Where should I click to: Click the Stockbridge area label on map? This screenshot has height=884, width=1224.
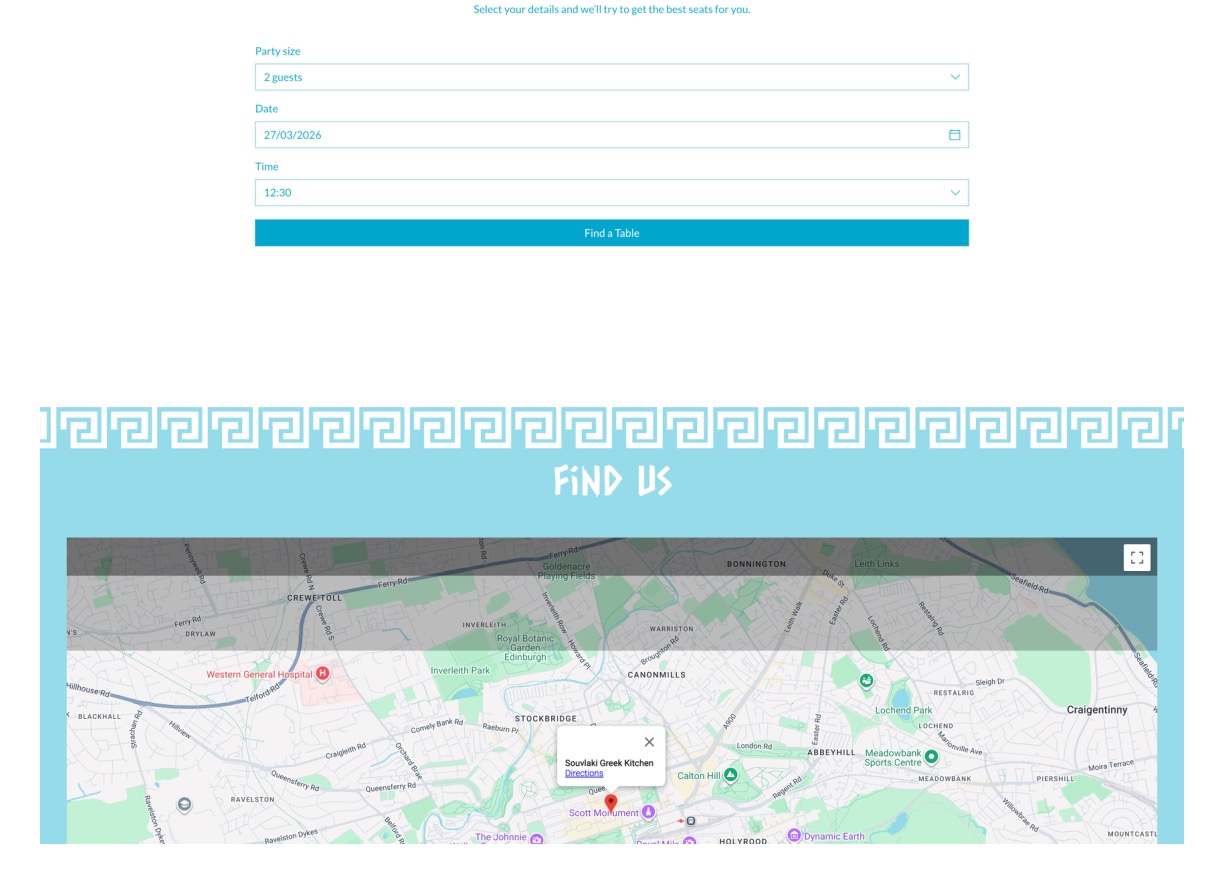545,718
